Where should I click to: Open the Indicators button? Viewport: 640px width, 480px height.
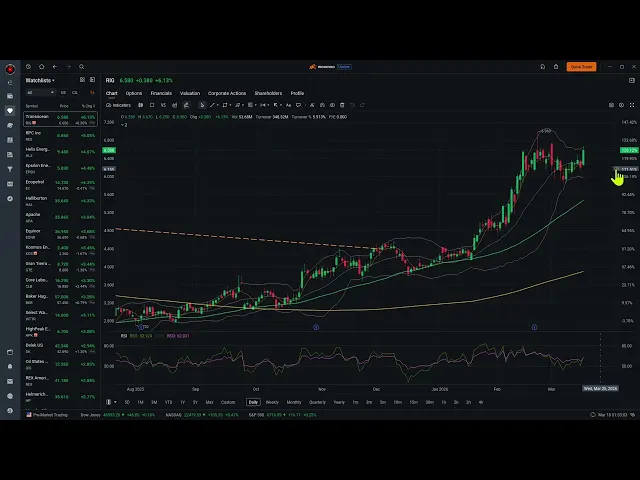tap(118, 105)
